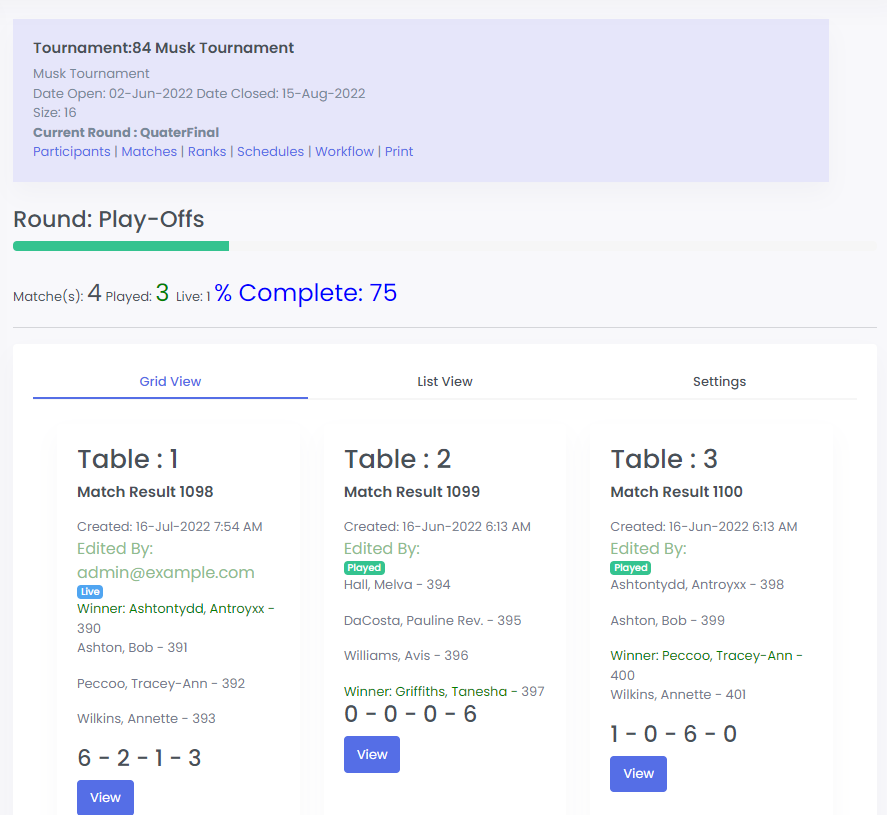Image resolution: width=887 pixels, height=815 pixels.
Task: Click the Match Result 1100 heading
Action: [x=676, y=492]
